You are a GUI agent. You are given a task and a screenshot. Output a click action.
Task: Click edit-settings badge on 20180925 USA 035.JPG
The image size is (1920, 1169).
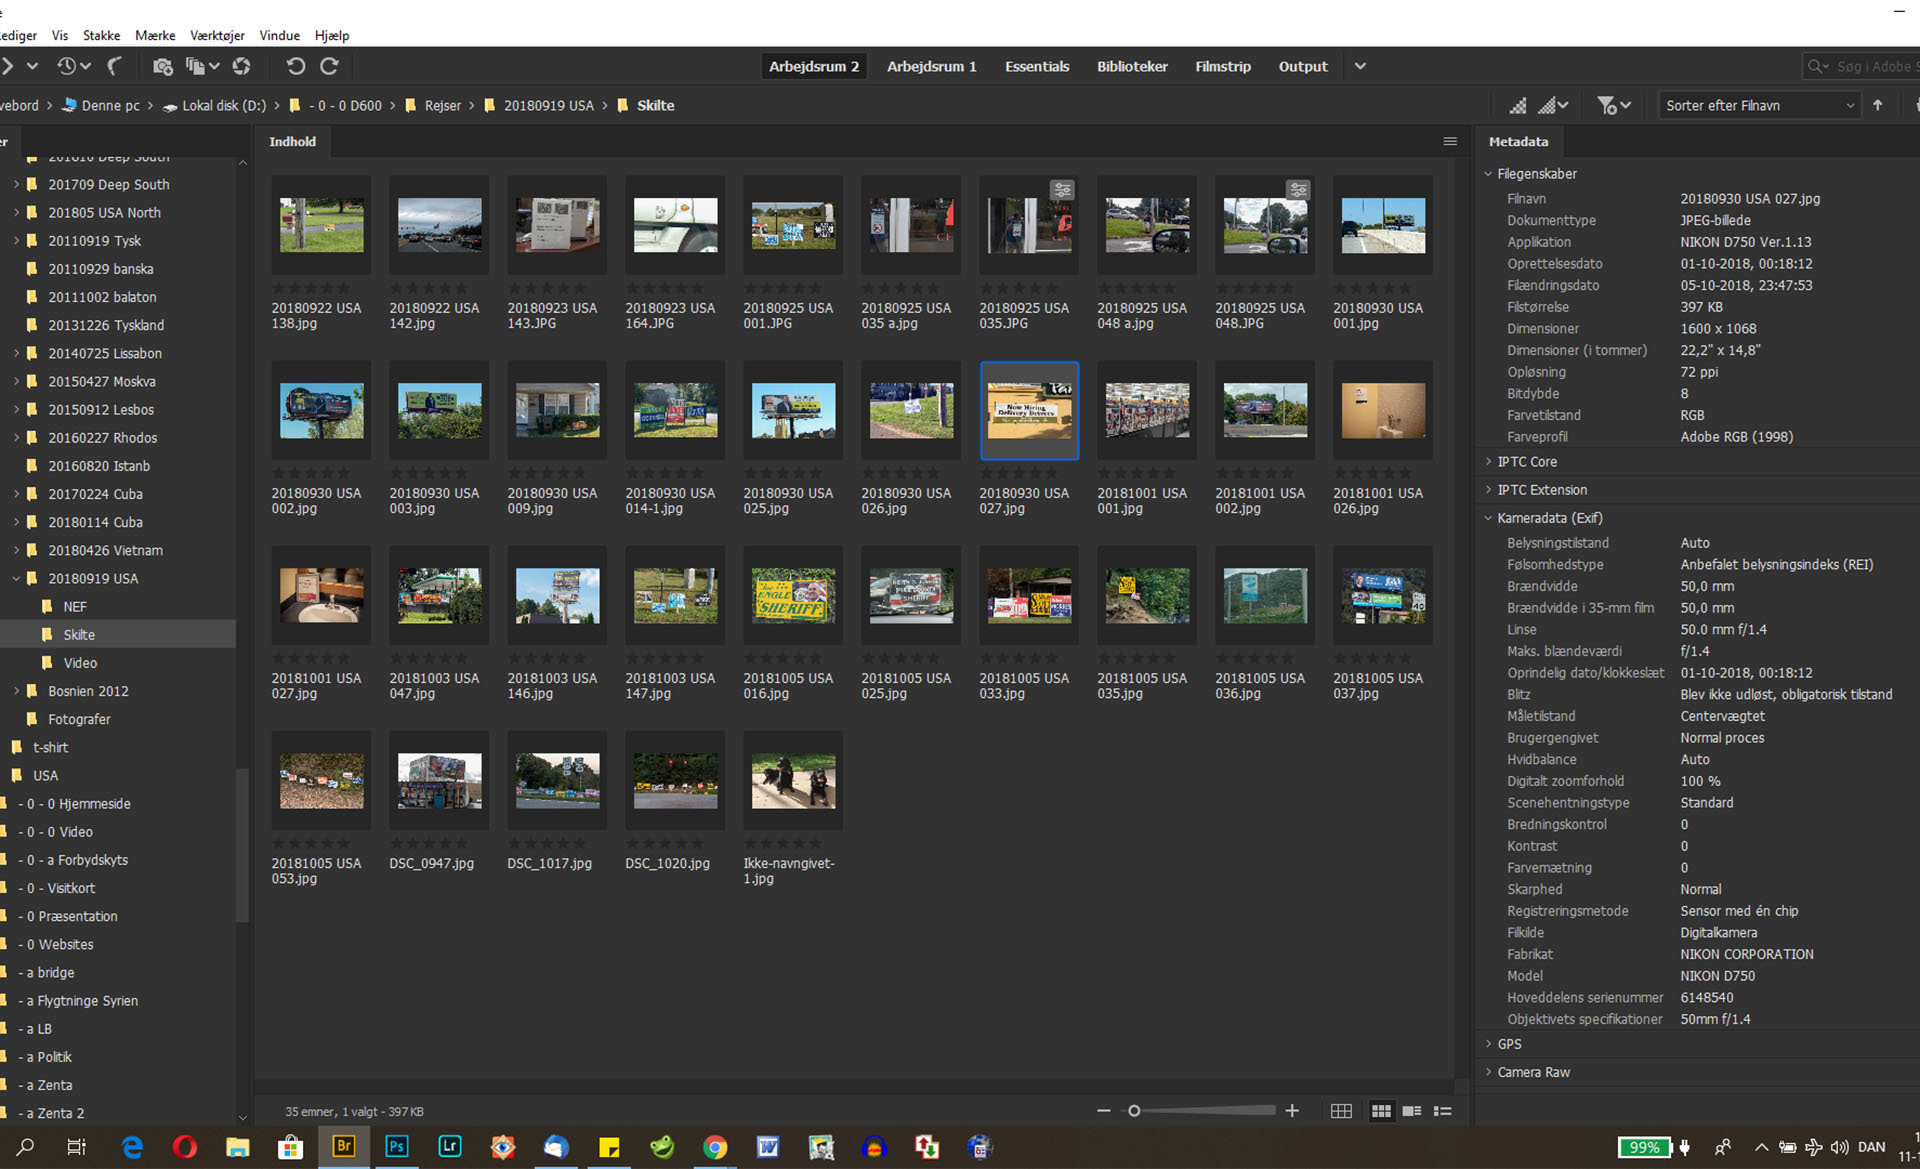click(1062, 189)
